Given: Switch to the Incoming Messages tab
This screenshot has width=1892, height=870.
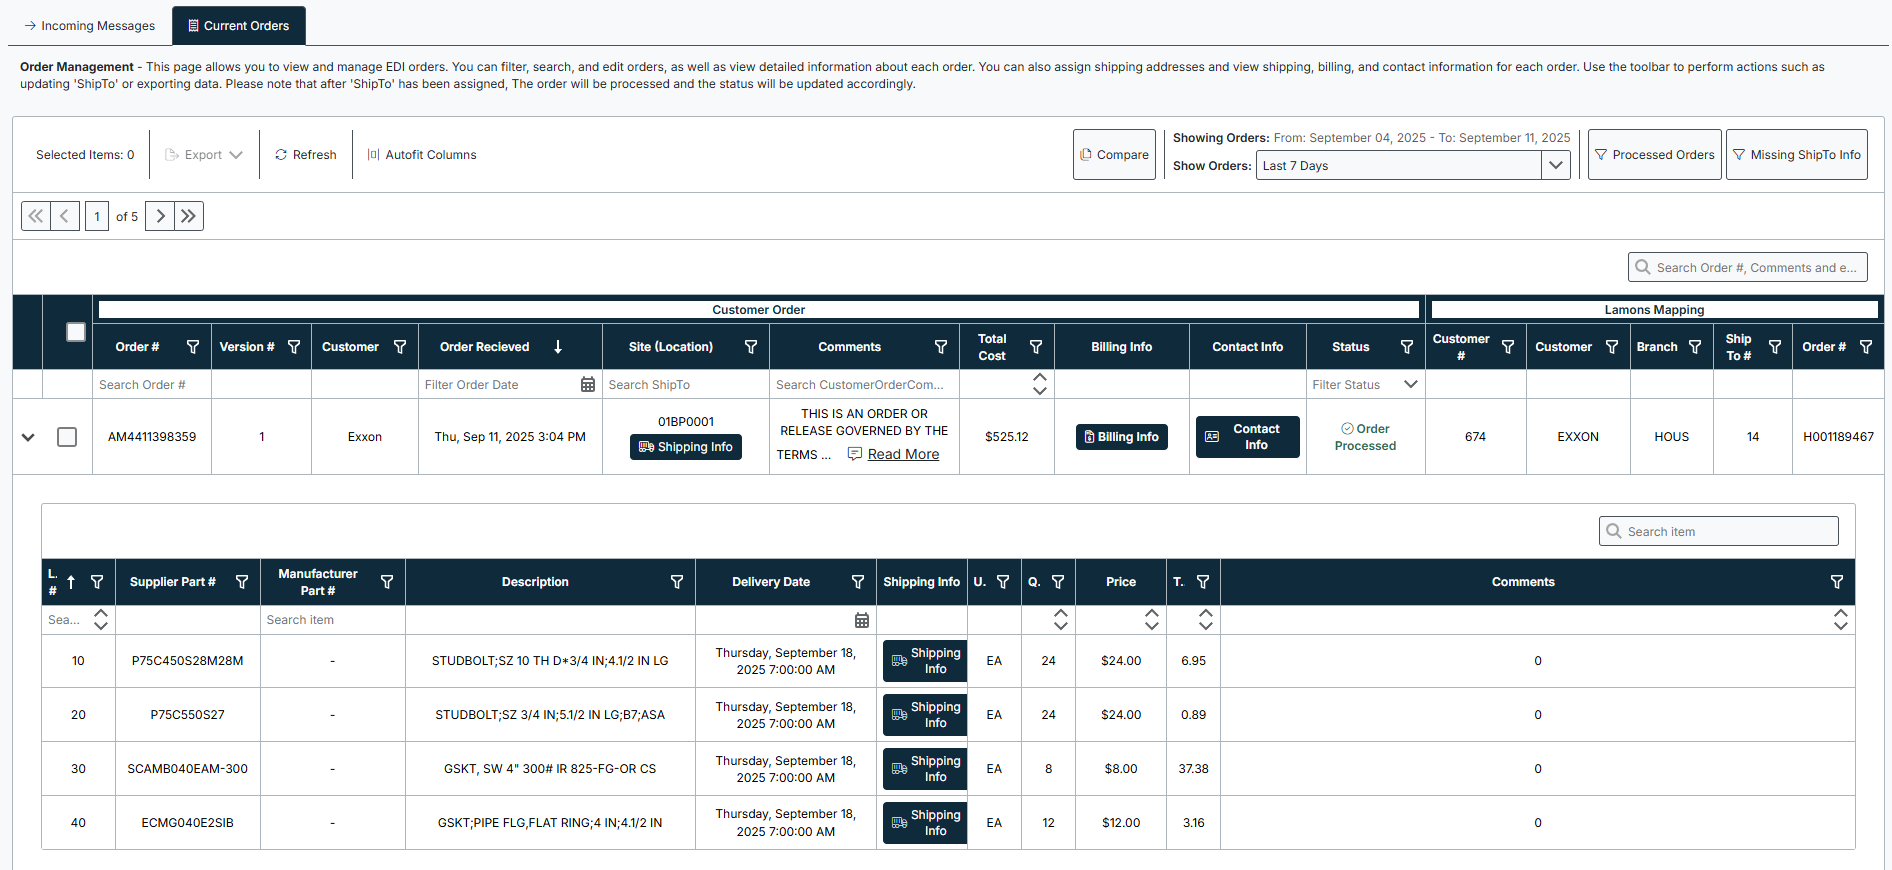Looking at the screenshot, I should click(89, 26).
